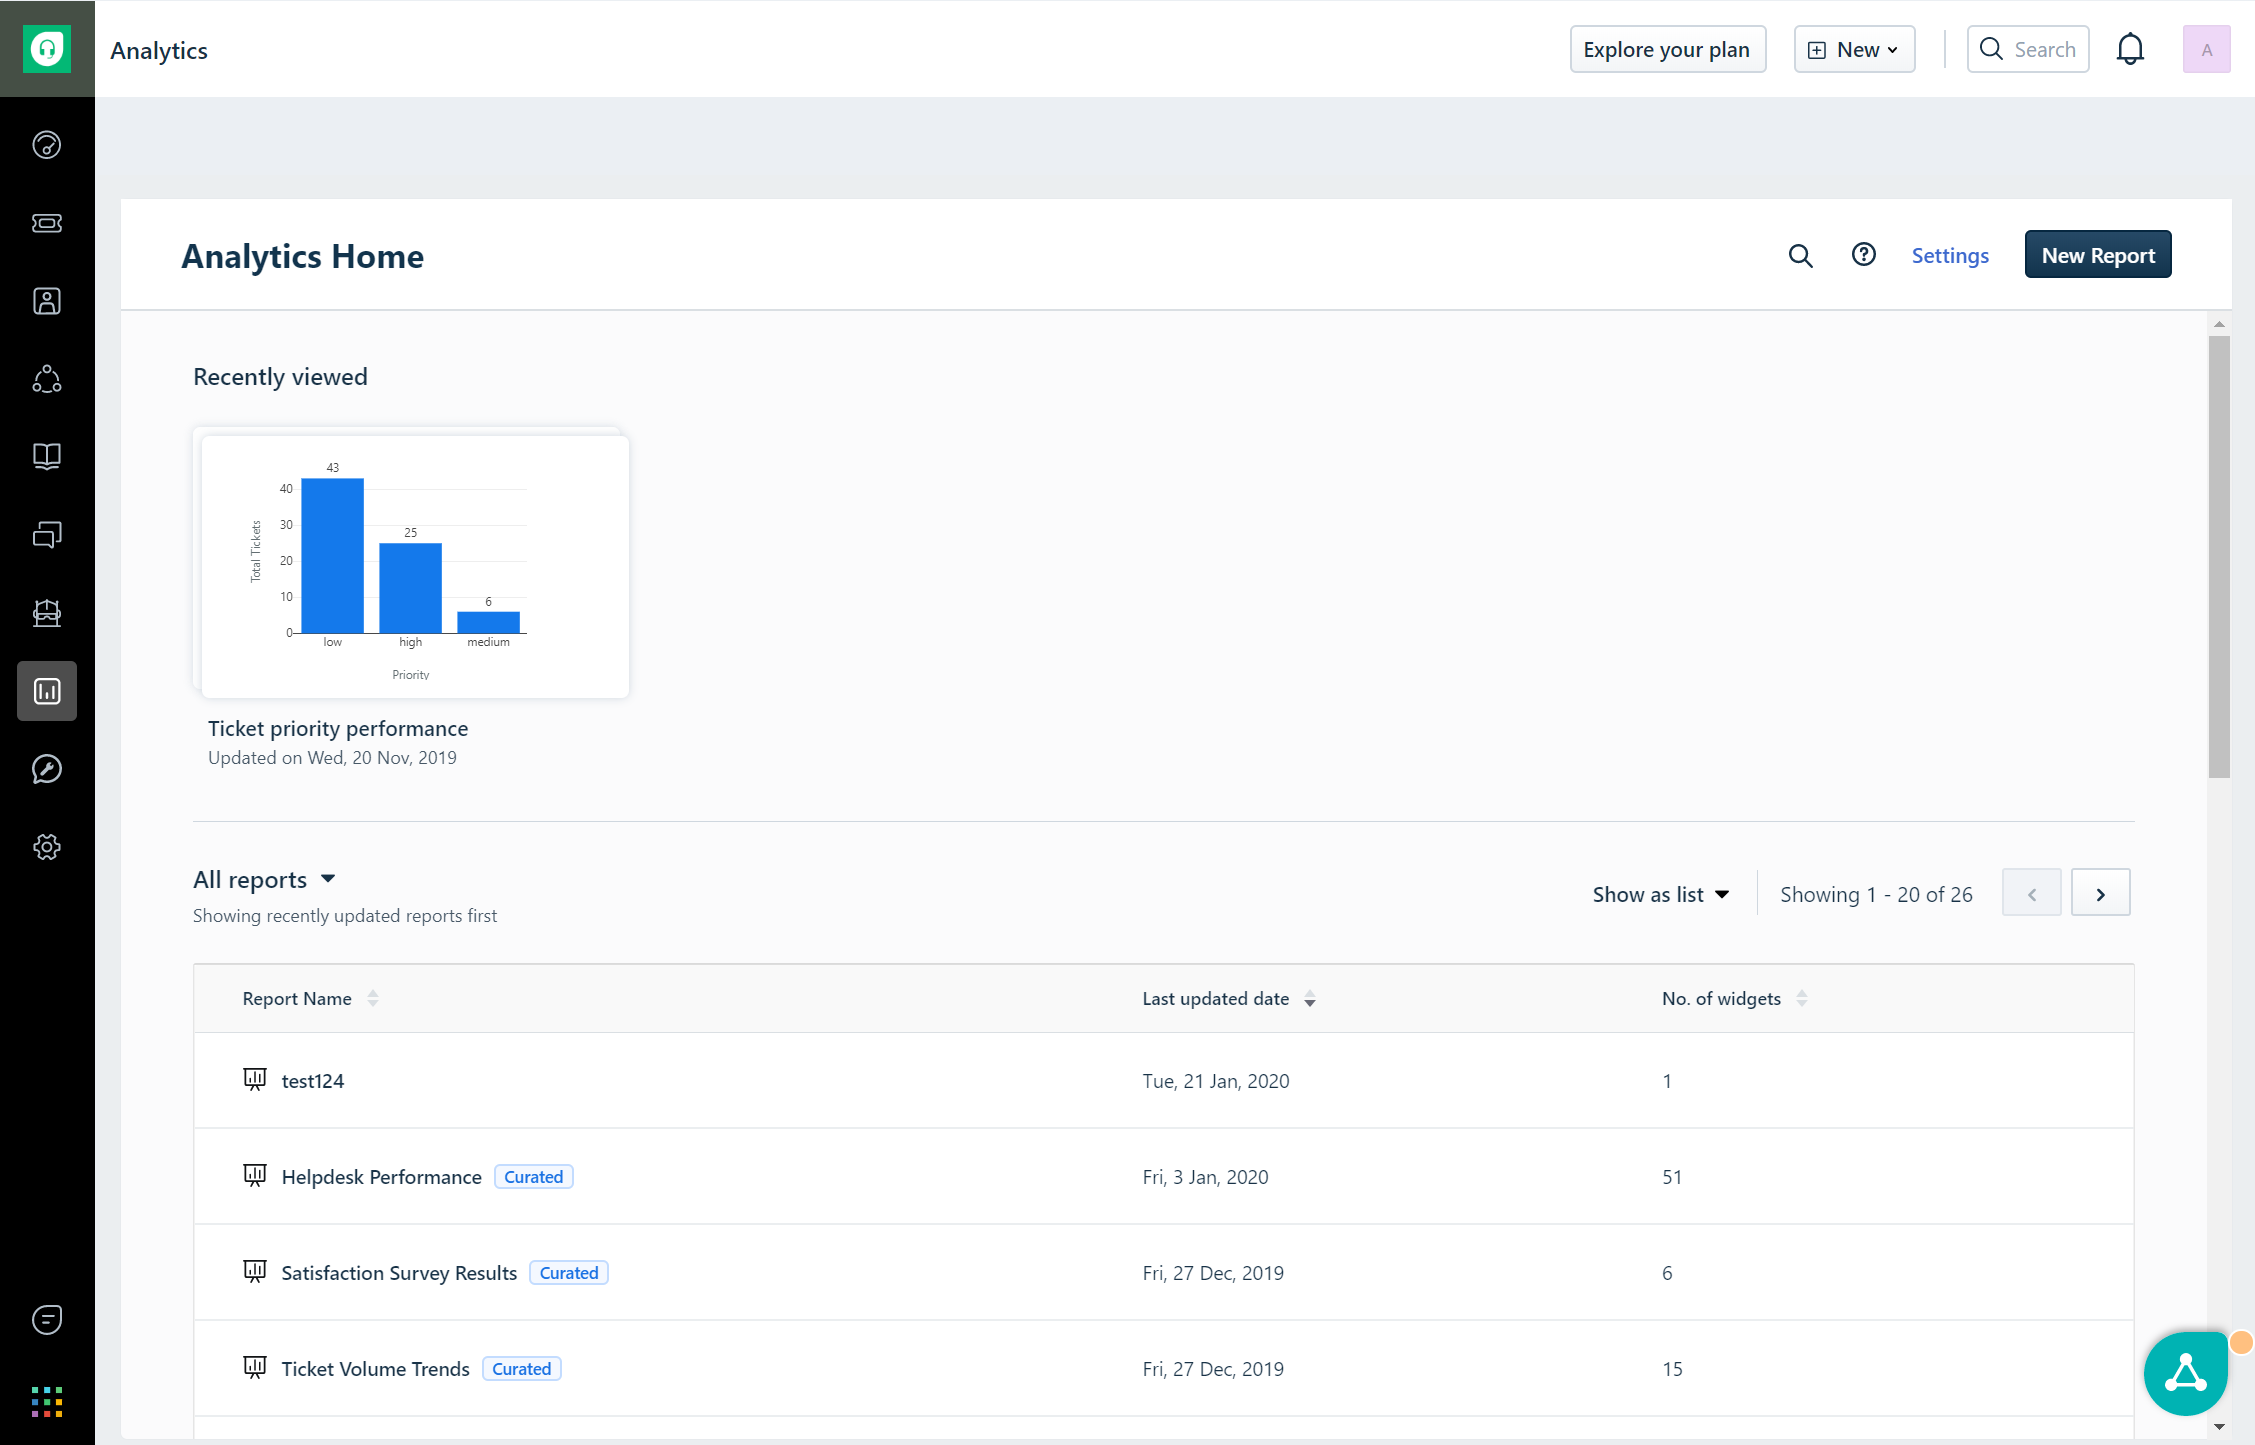The height and width of the screenshot is (1445, 2255).
Task: Sort by No. of widgets column
Action: pyautogui.click(x=1802, y=998)
